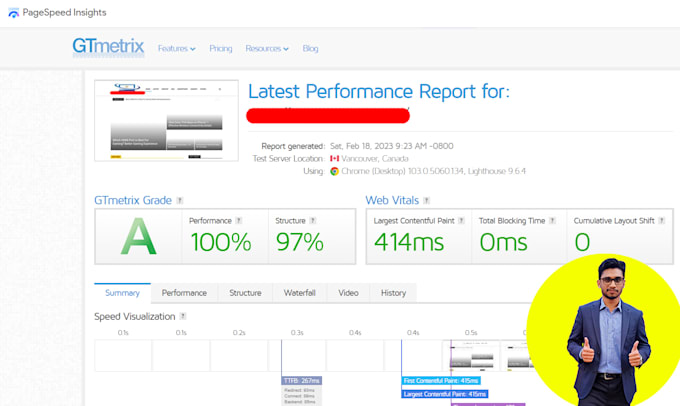Click the tested site screenshot thumbnail

point(167,121)
